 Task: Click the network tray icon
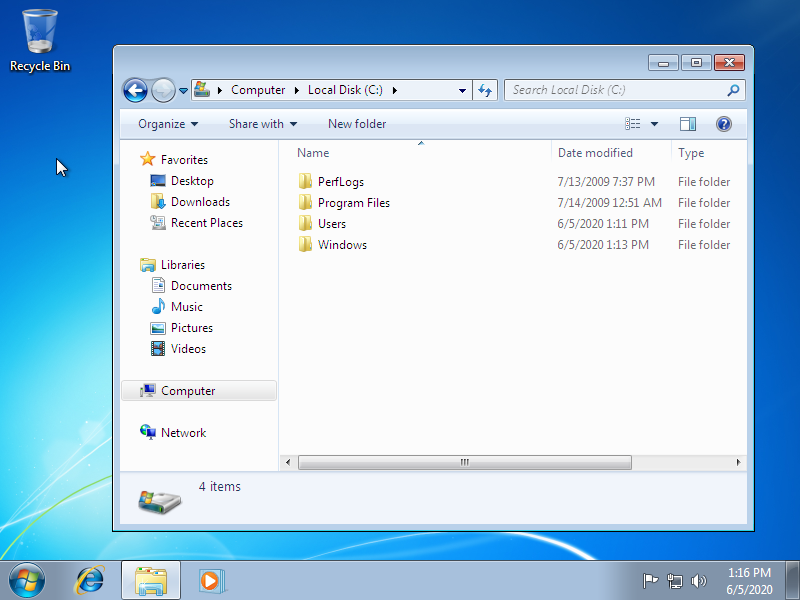point(674,581)
